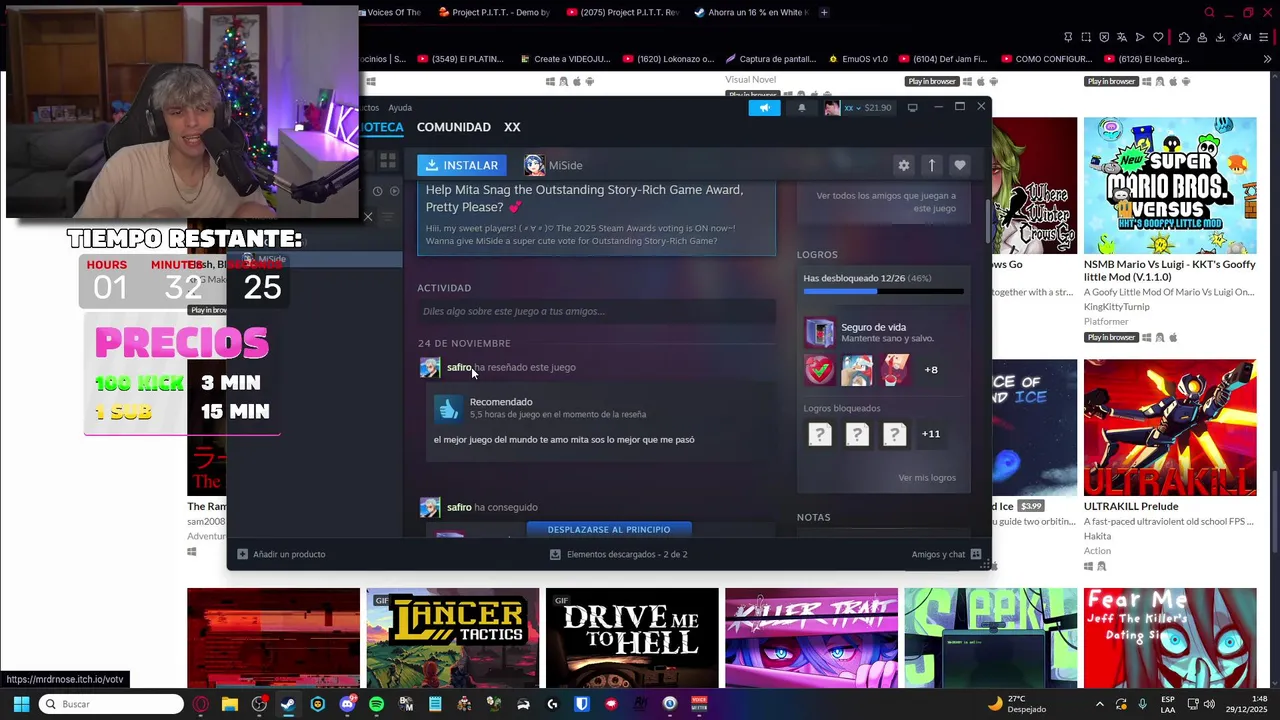Open a new browser tab with plus

[x=824, y=12]
